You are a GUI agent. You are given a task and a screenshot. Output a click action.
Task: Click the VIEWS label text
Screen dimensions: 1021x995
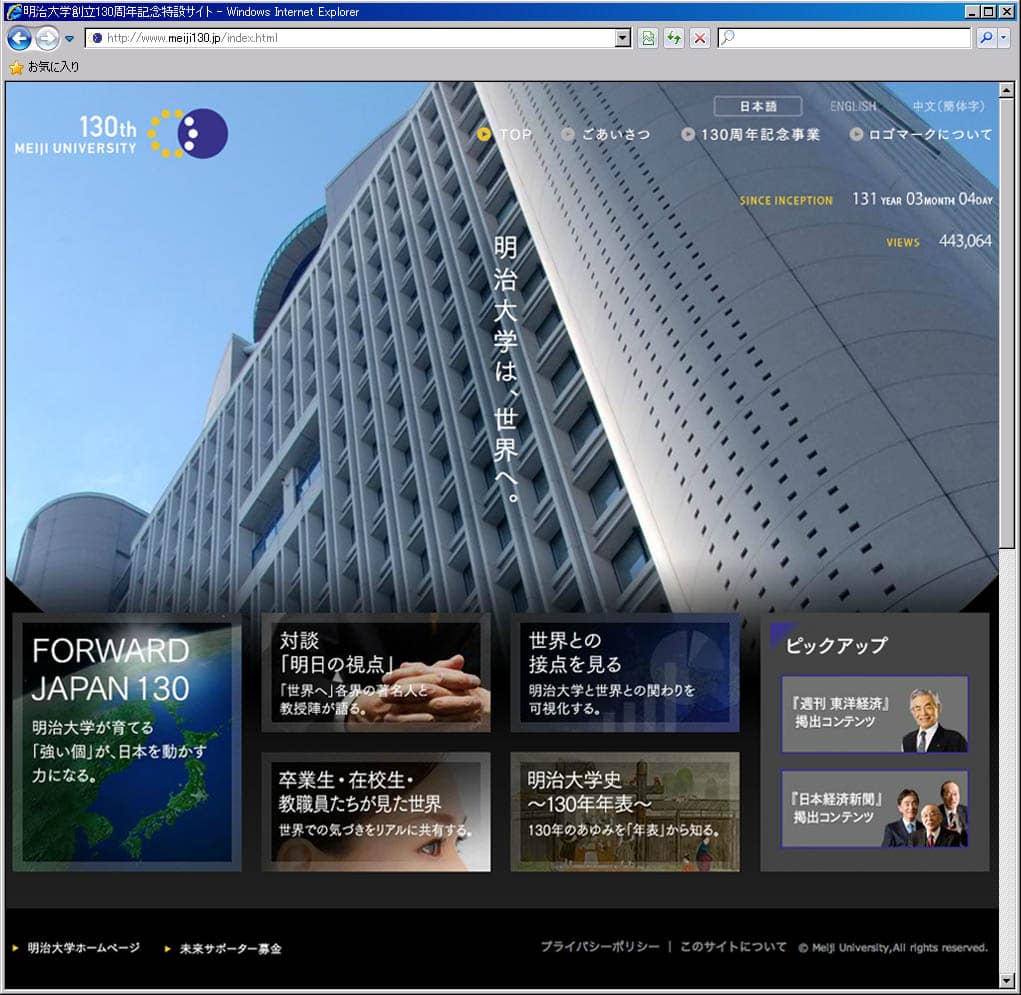tap(902, 242)
